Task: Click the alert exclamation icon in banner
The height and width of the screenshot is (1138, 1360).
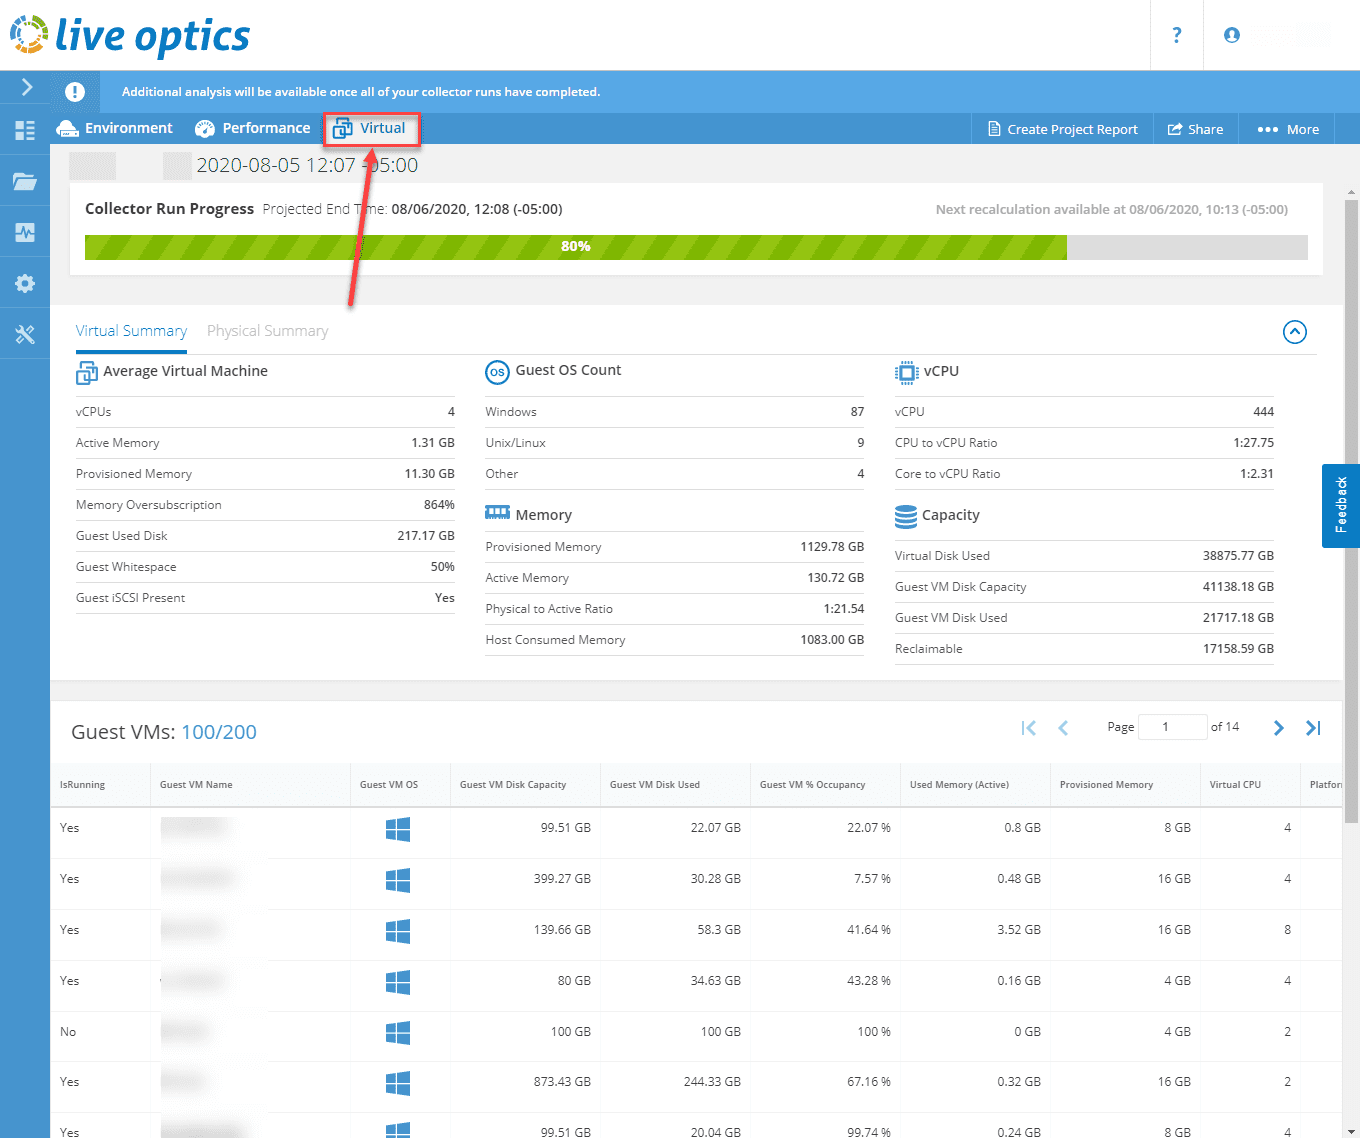Action: (75, 92)
